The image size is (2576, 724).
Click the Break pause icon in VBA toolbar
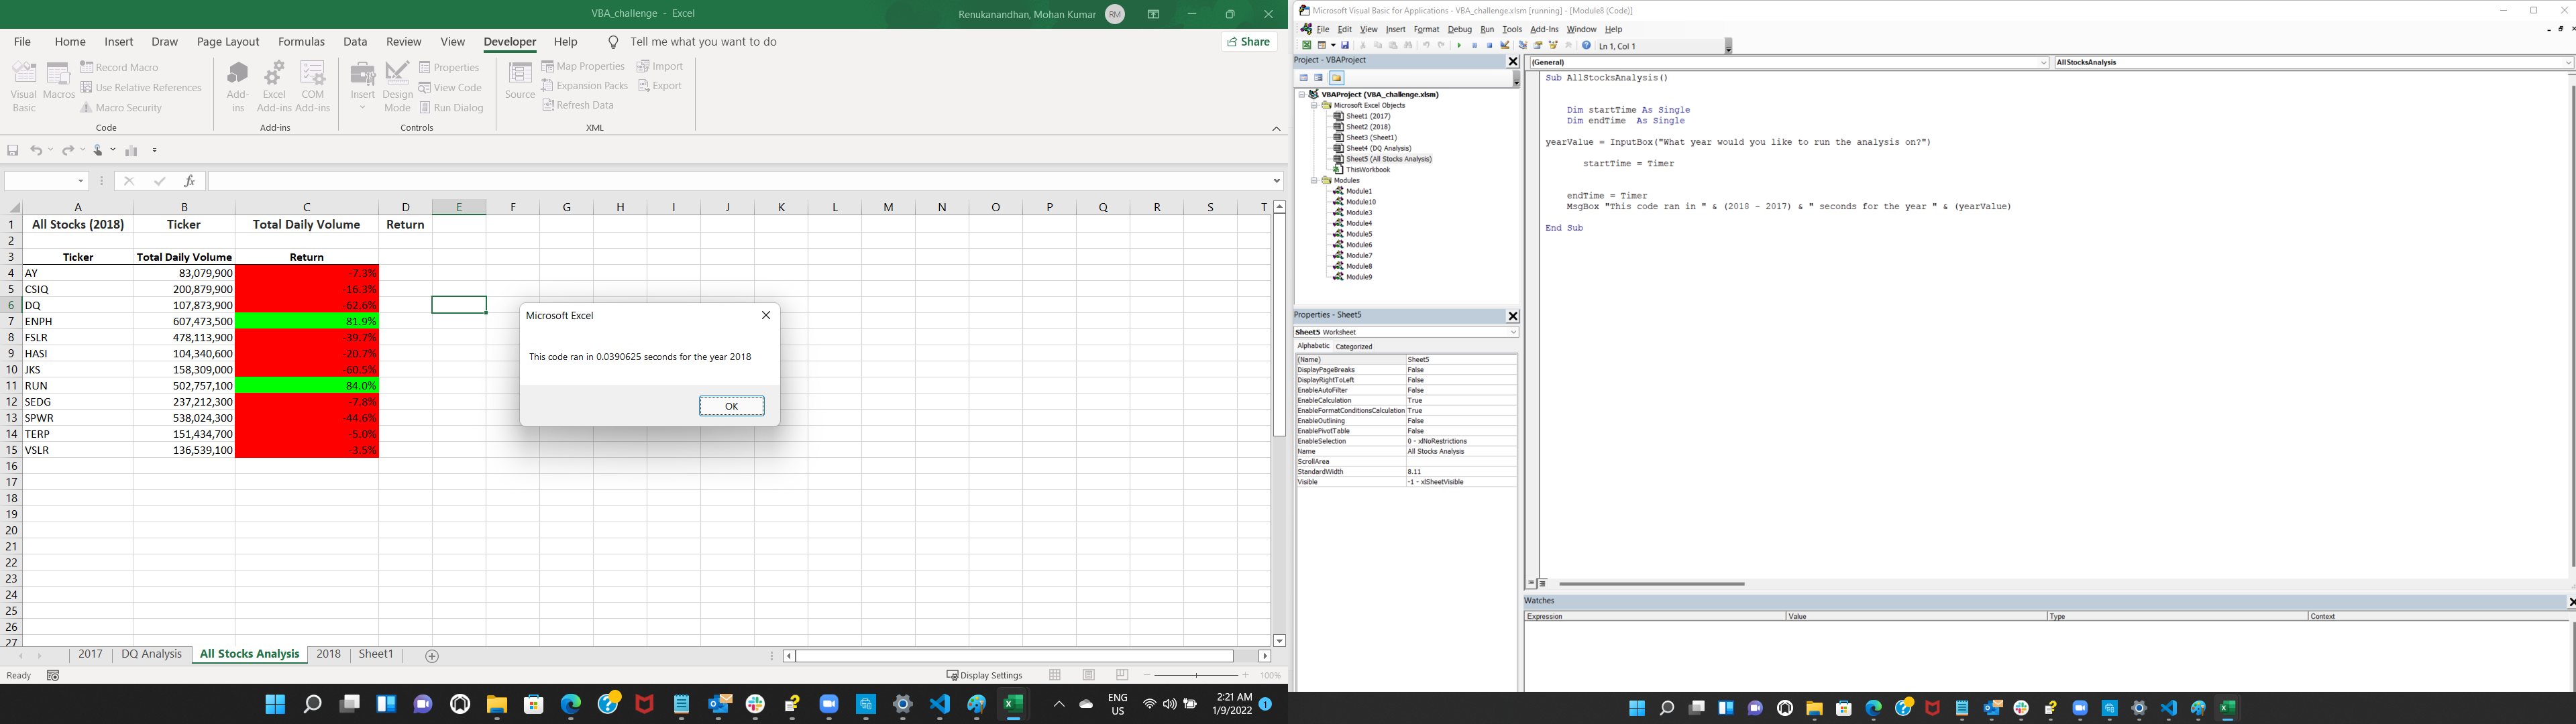pyautogui.click(x=1475, y=46)
